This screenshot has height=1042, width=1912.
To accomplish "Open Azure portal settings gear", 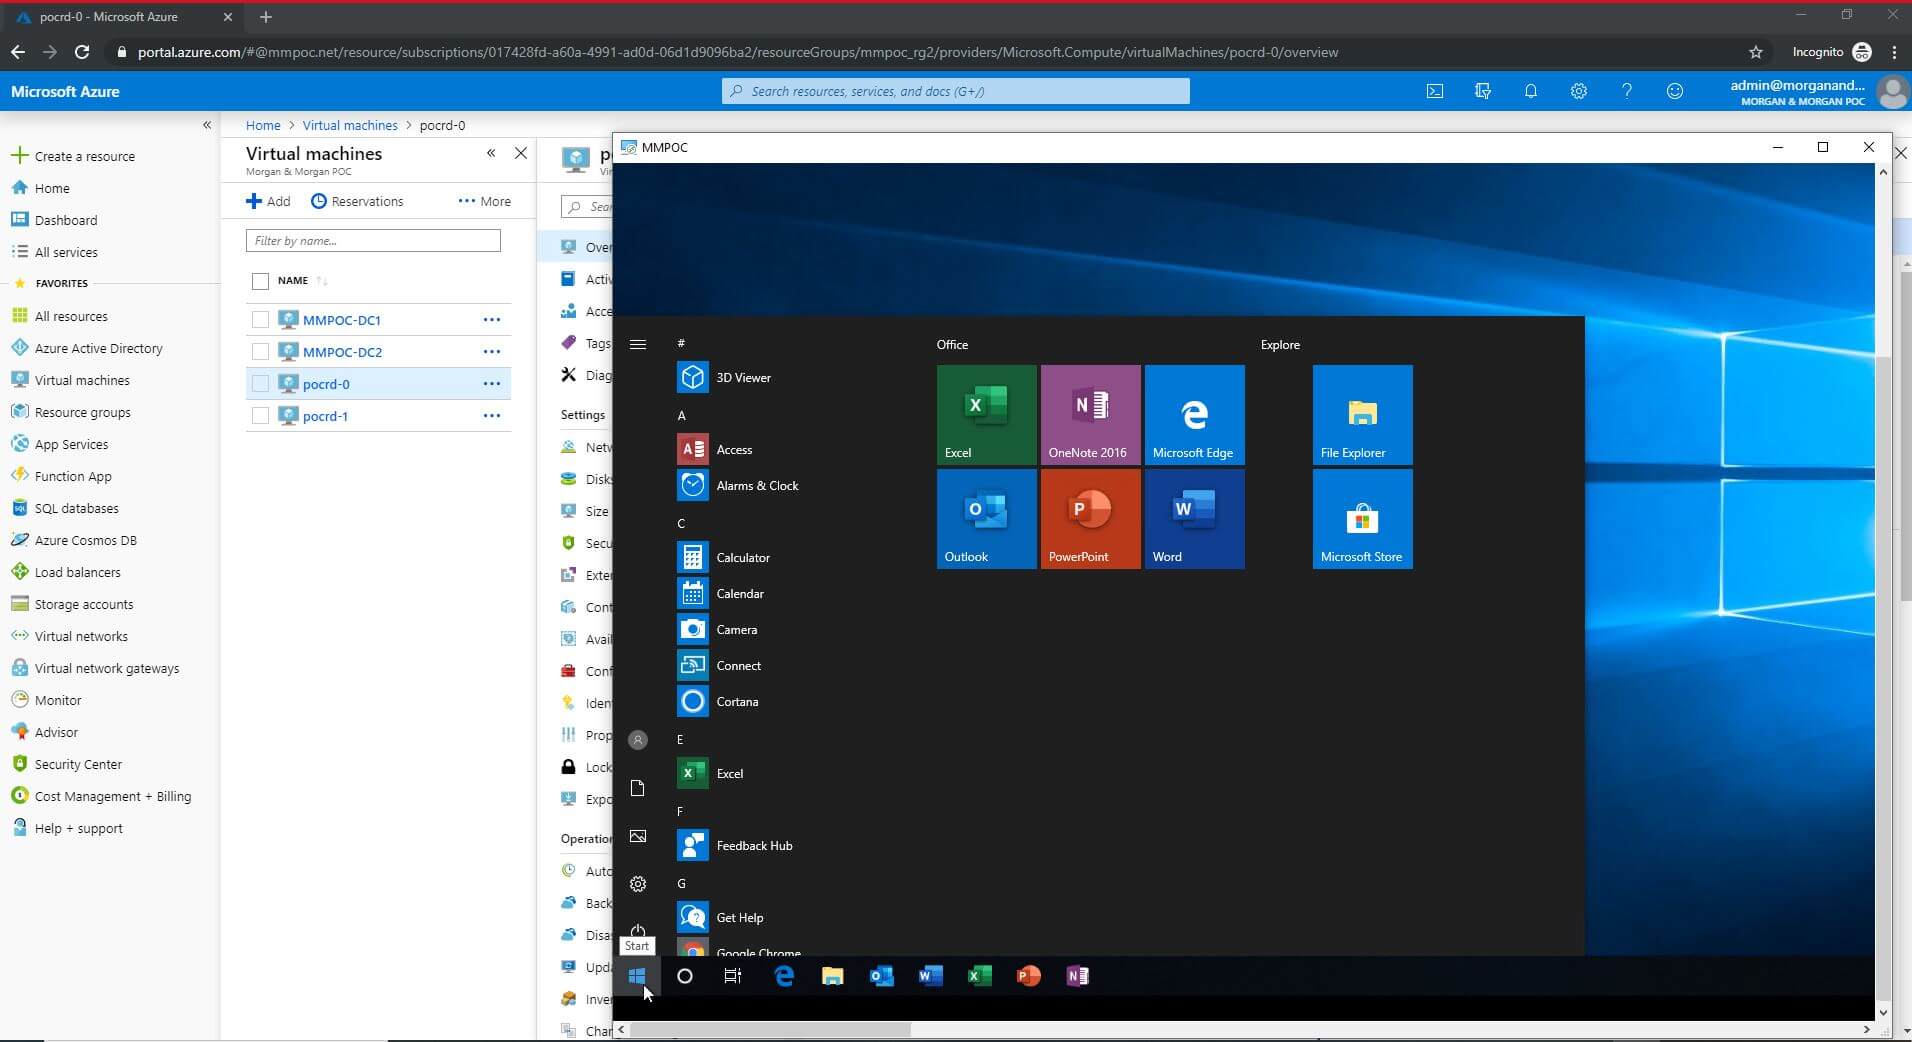I will (1579, 91).
